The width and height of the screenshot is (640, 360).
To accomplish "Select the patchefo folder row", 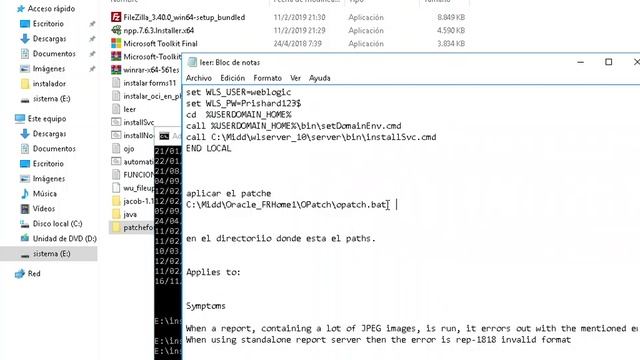I will (x=132, y=227).
